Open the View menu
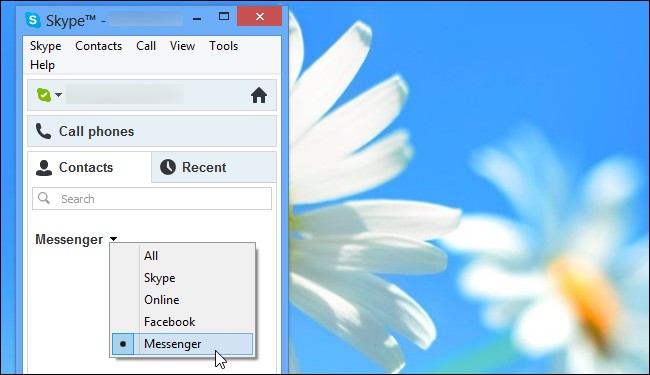Image resolution: width=650 pixels, height=375 pixels. pos(182,46)
